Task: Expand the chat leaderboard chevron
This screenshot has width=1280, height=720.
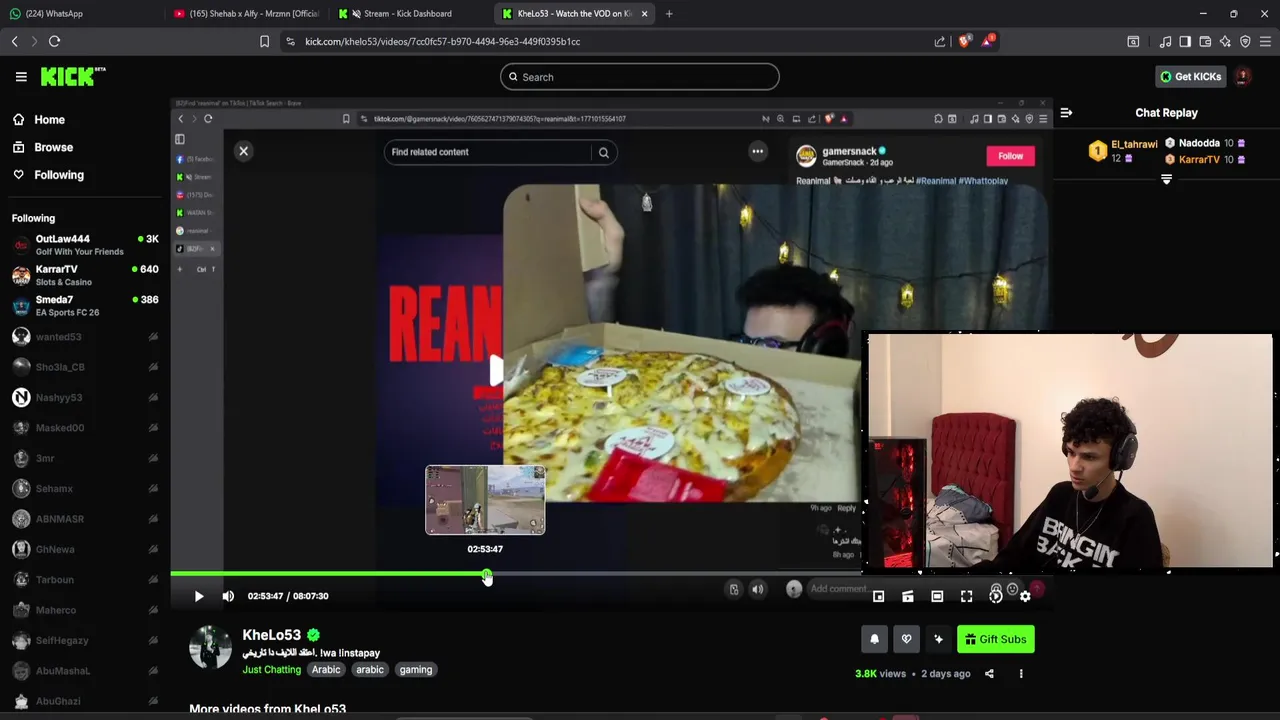Action: tap(1166, 179)
